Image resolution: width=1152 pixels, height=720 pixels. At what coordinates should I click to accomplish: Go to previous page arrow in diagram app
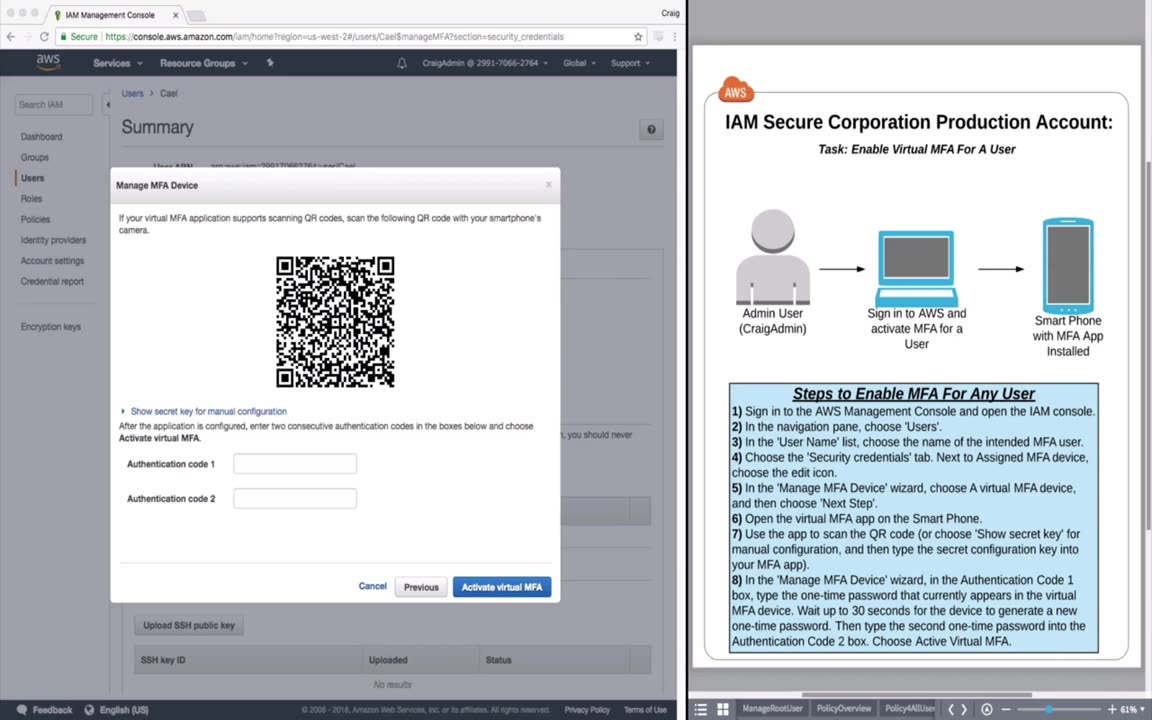point(951,709)
